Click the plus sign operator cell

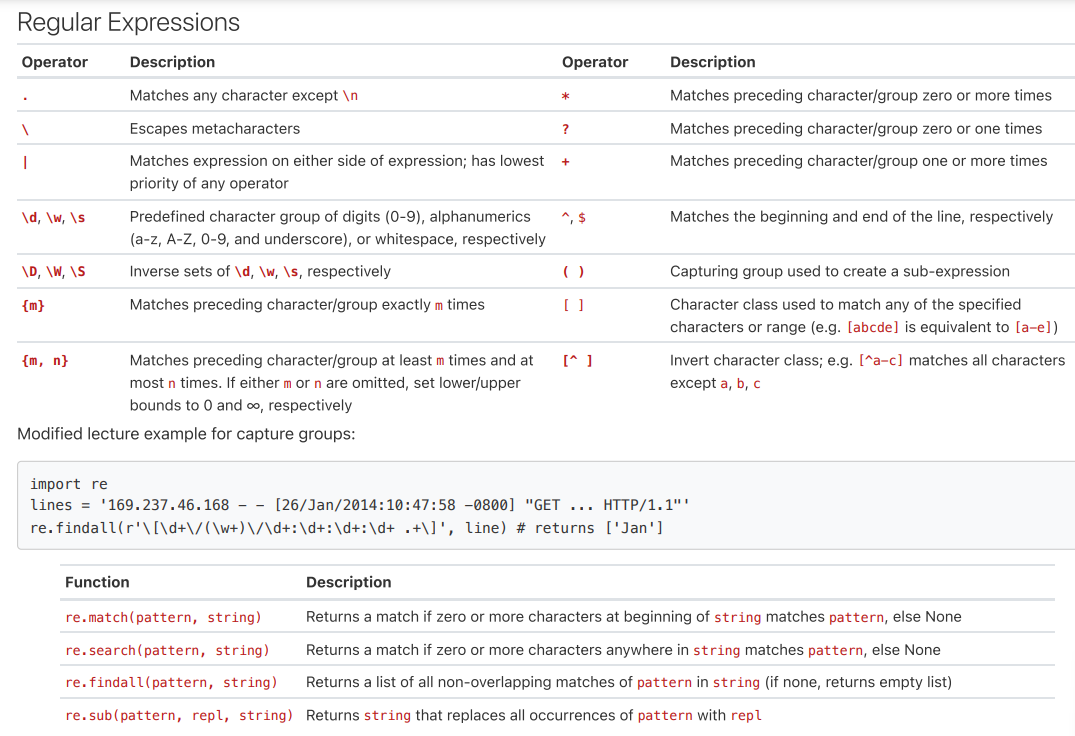coord(565,162)
